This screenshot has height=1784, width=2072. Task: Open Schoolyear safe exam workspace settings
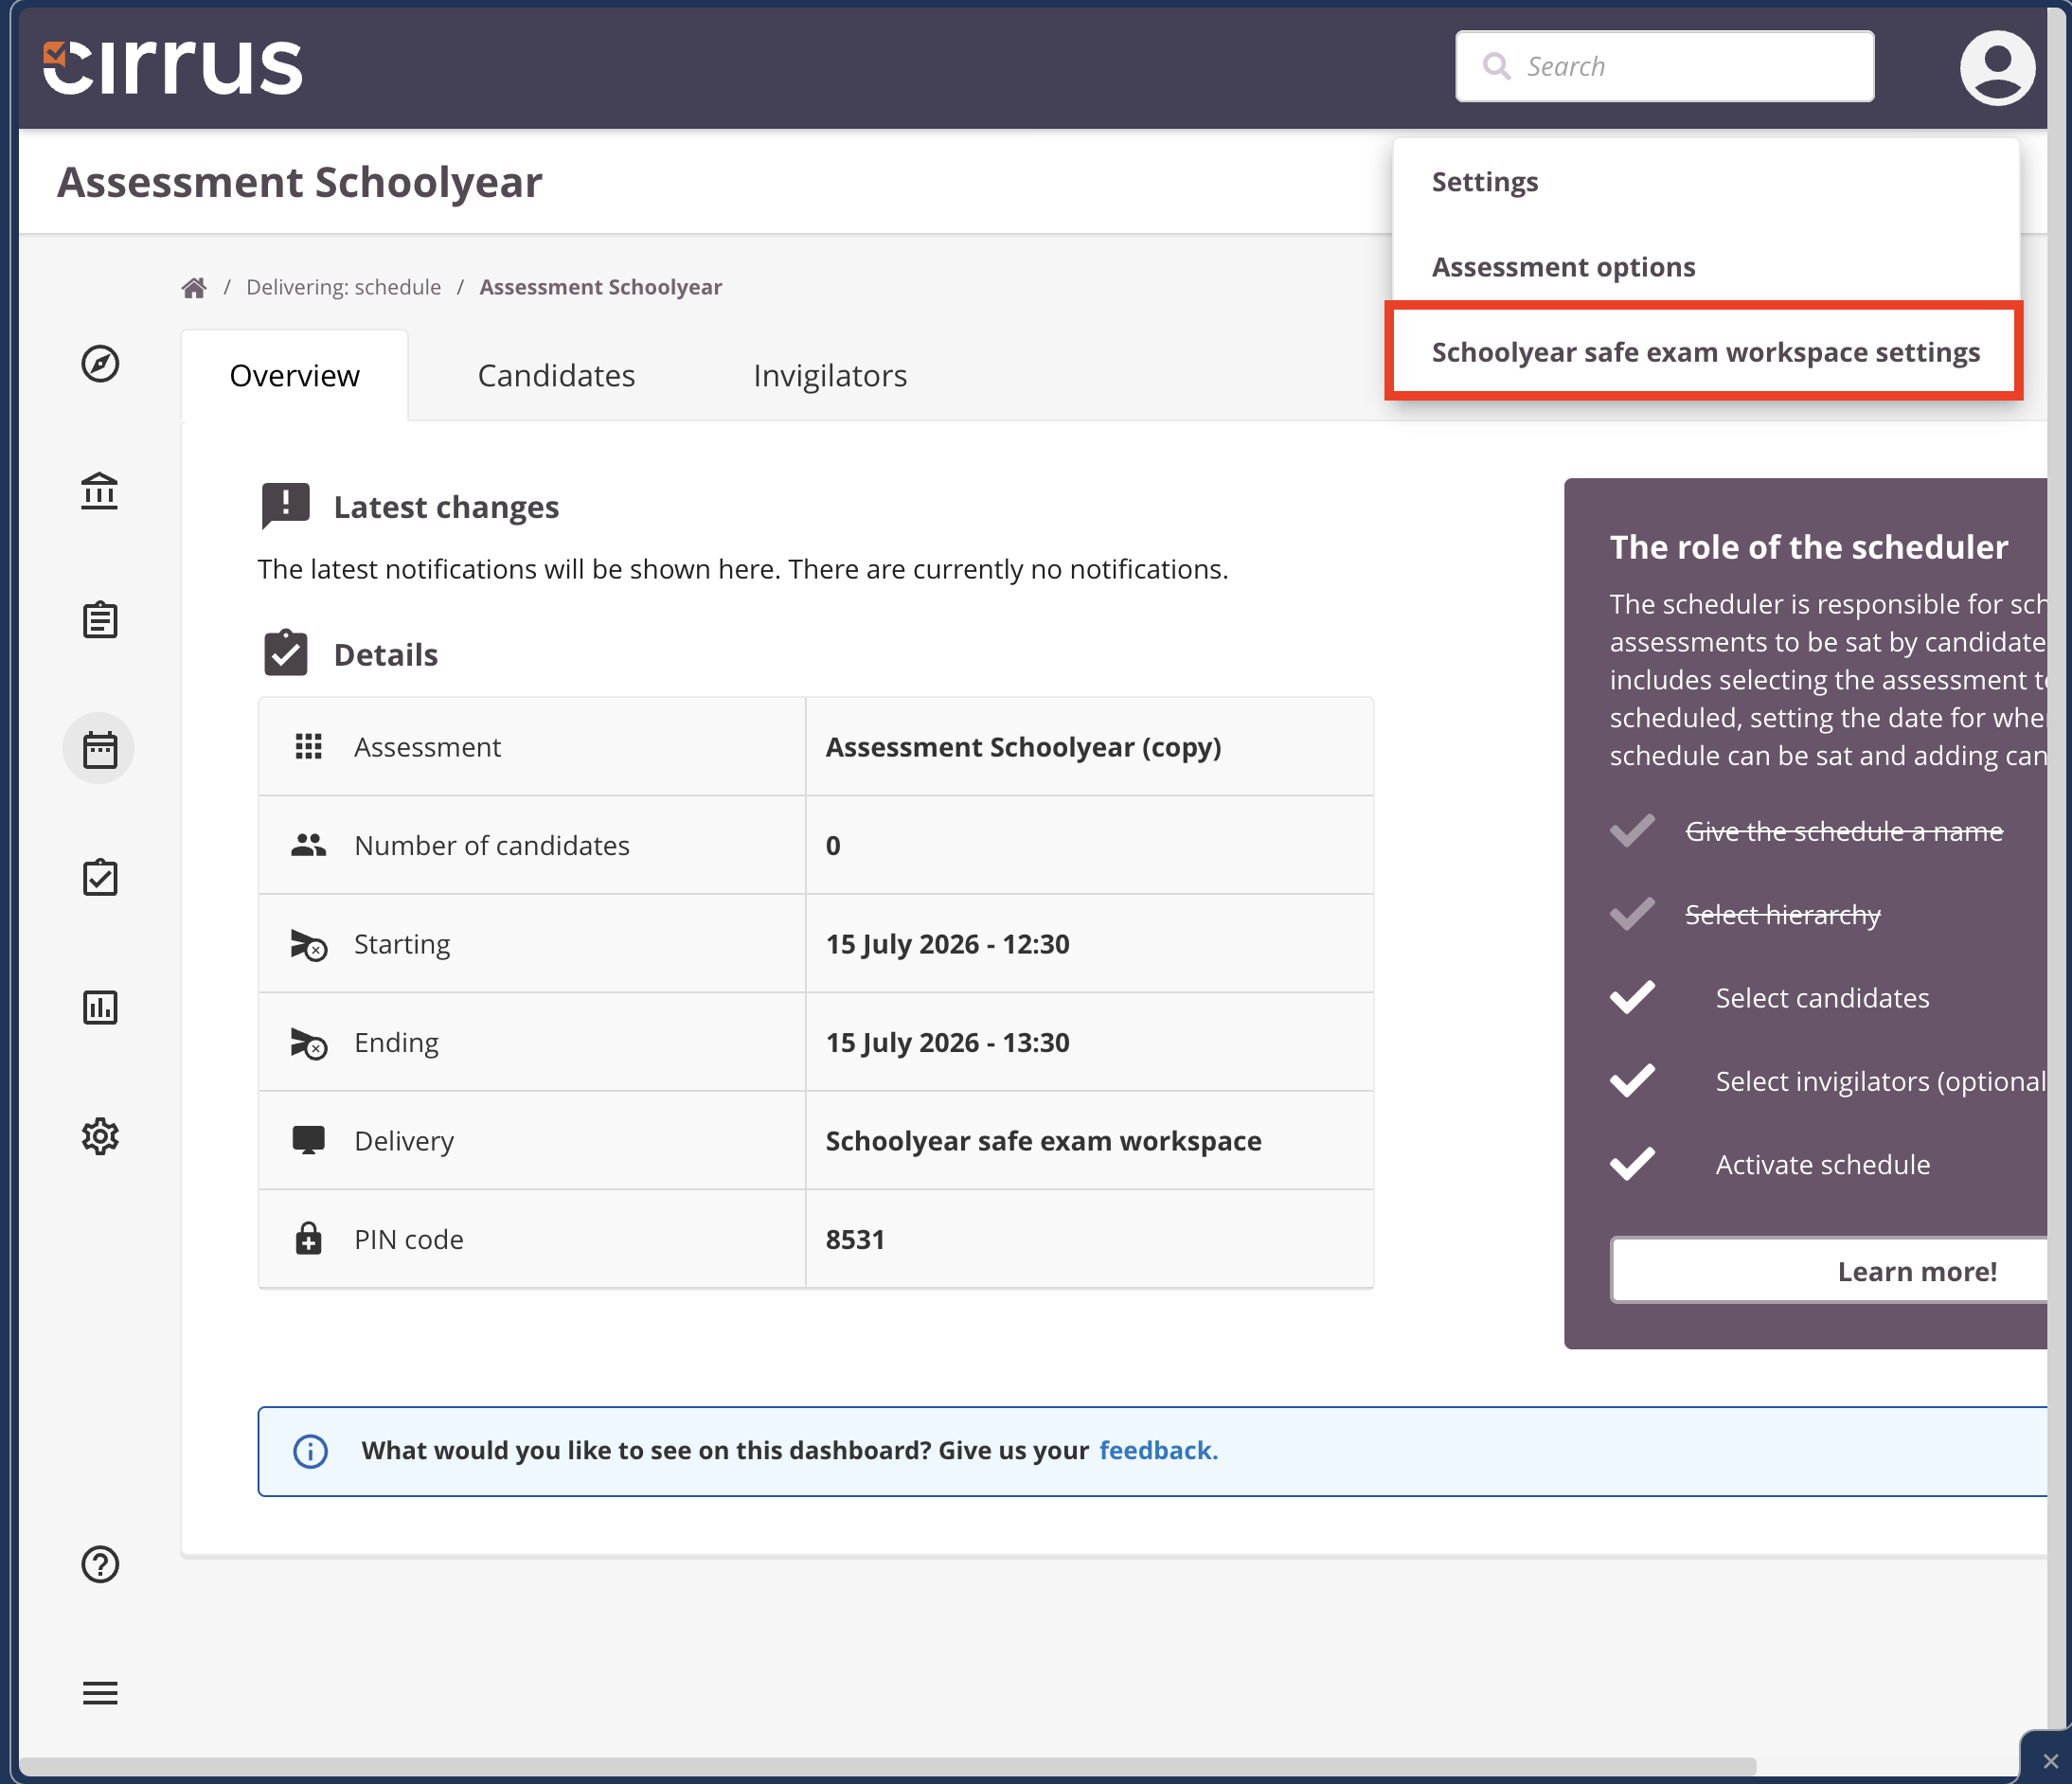point(1704,352)
